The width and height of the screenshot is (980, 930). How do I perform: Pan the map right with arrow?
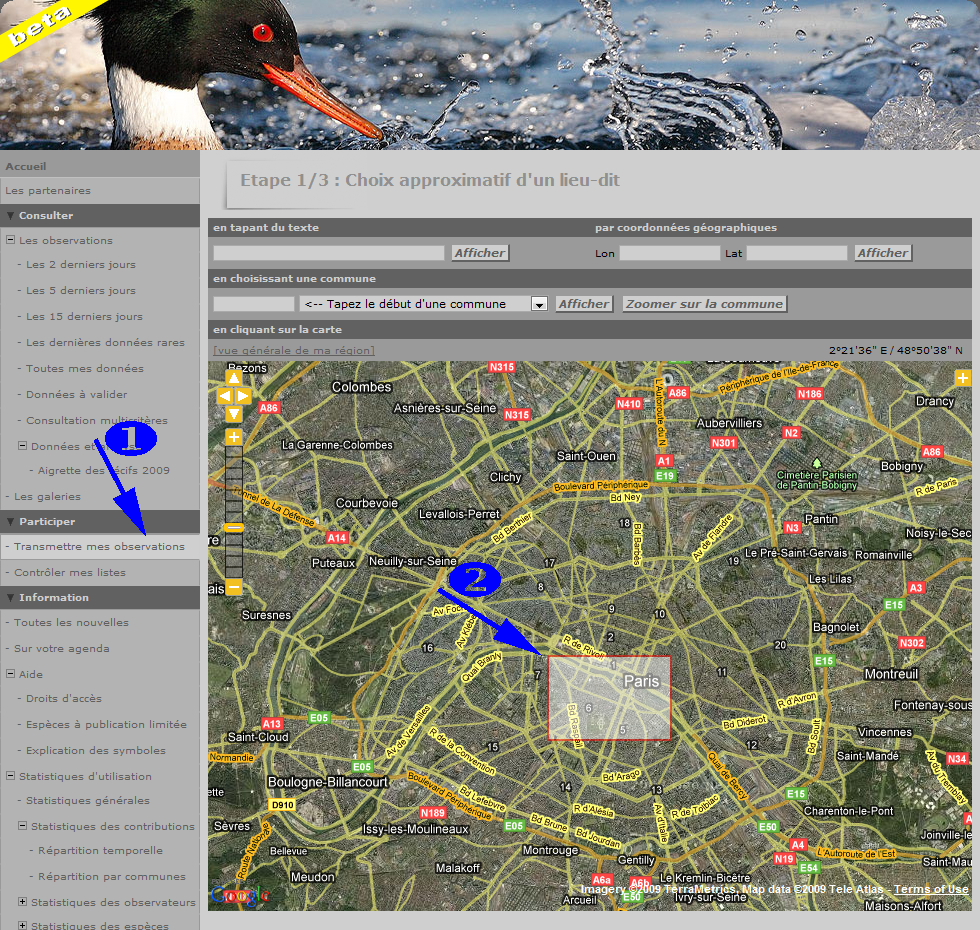click(x=243, y=396)
